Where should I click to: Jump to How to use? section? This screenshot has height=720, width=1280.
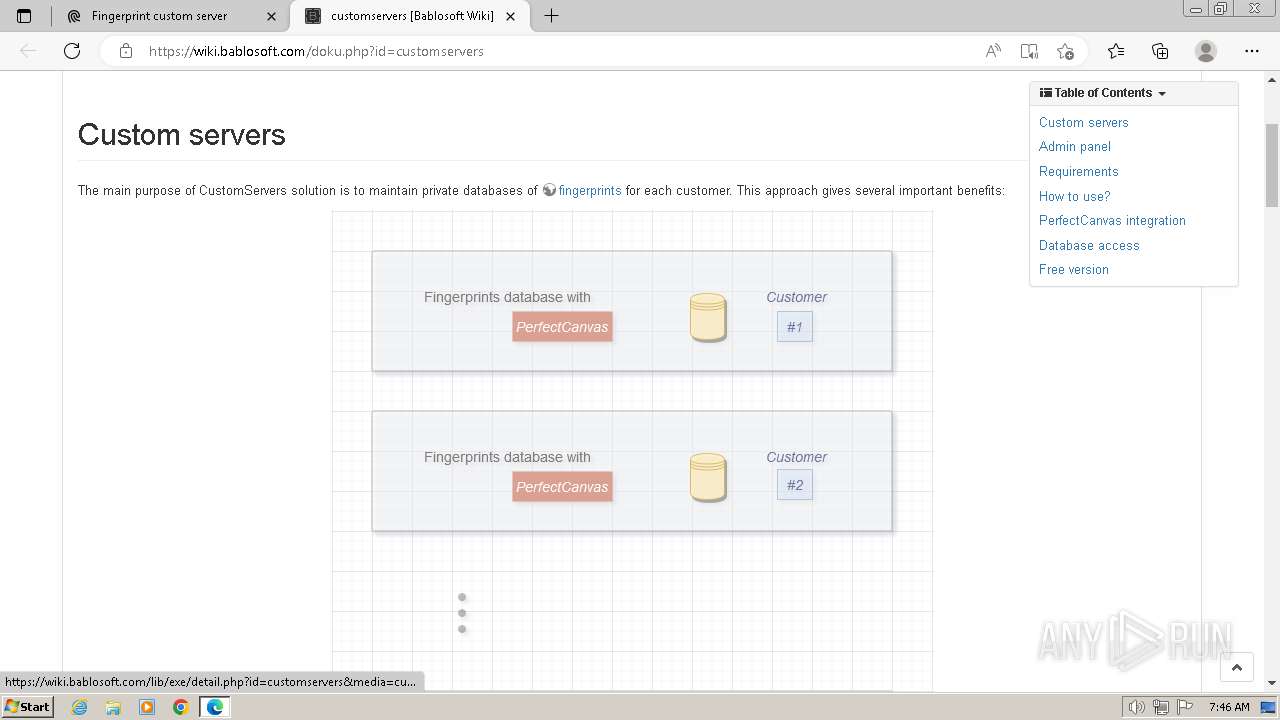[1074, 196]
